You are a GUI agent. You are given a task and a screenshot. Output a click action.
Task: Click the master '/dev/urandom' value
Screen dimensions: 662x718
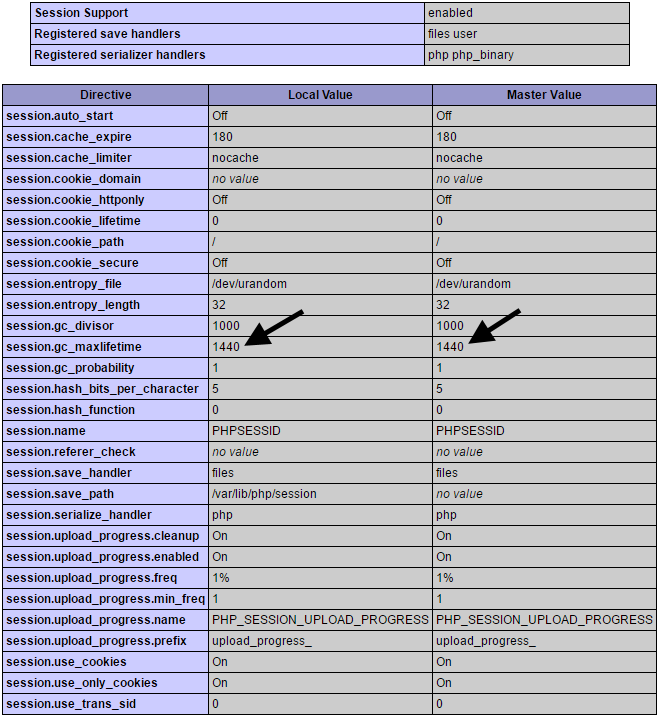[473, 284]
